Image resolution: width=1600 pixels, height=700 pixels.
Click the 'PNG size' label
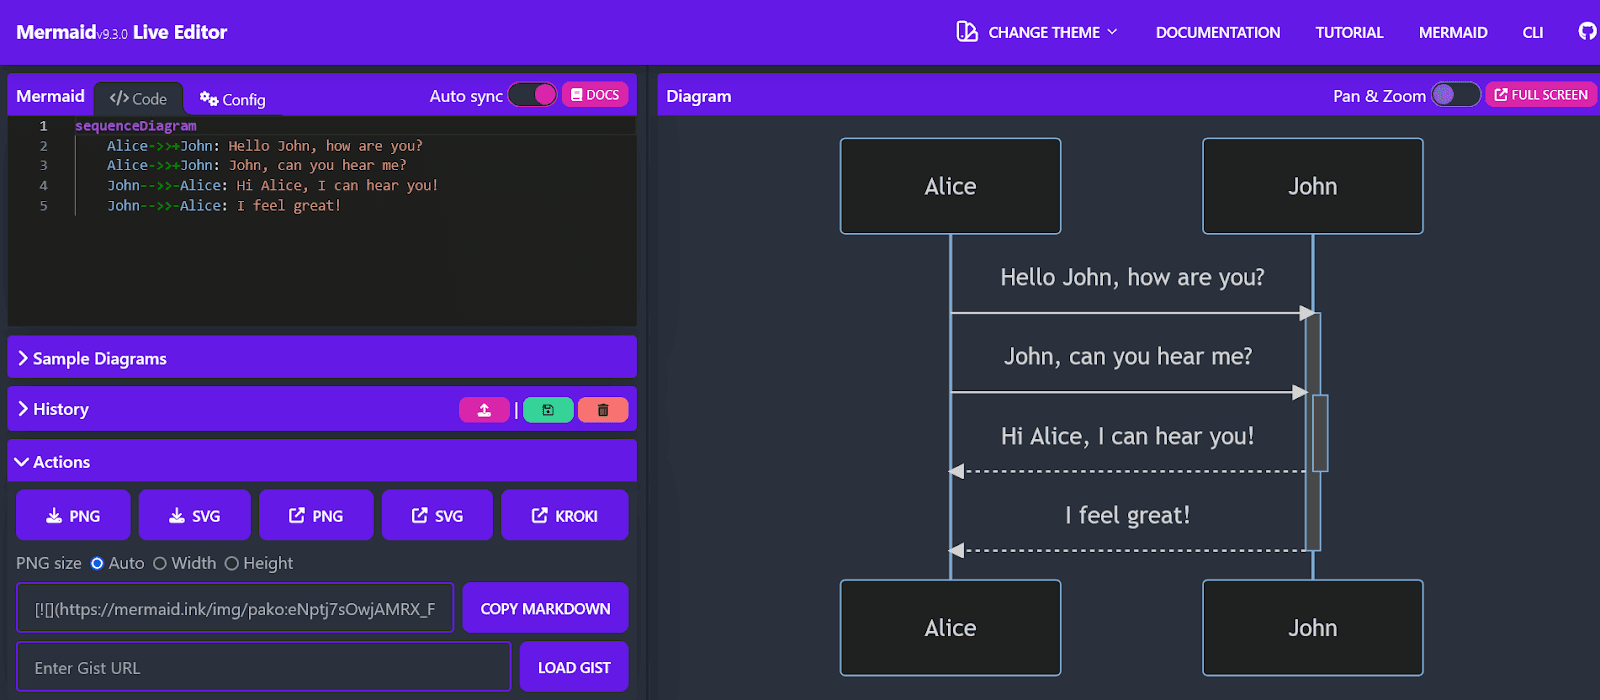tap(49, 564)
